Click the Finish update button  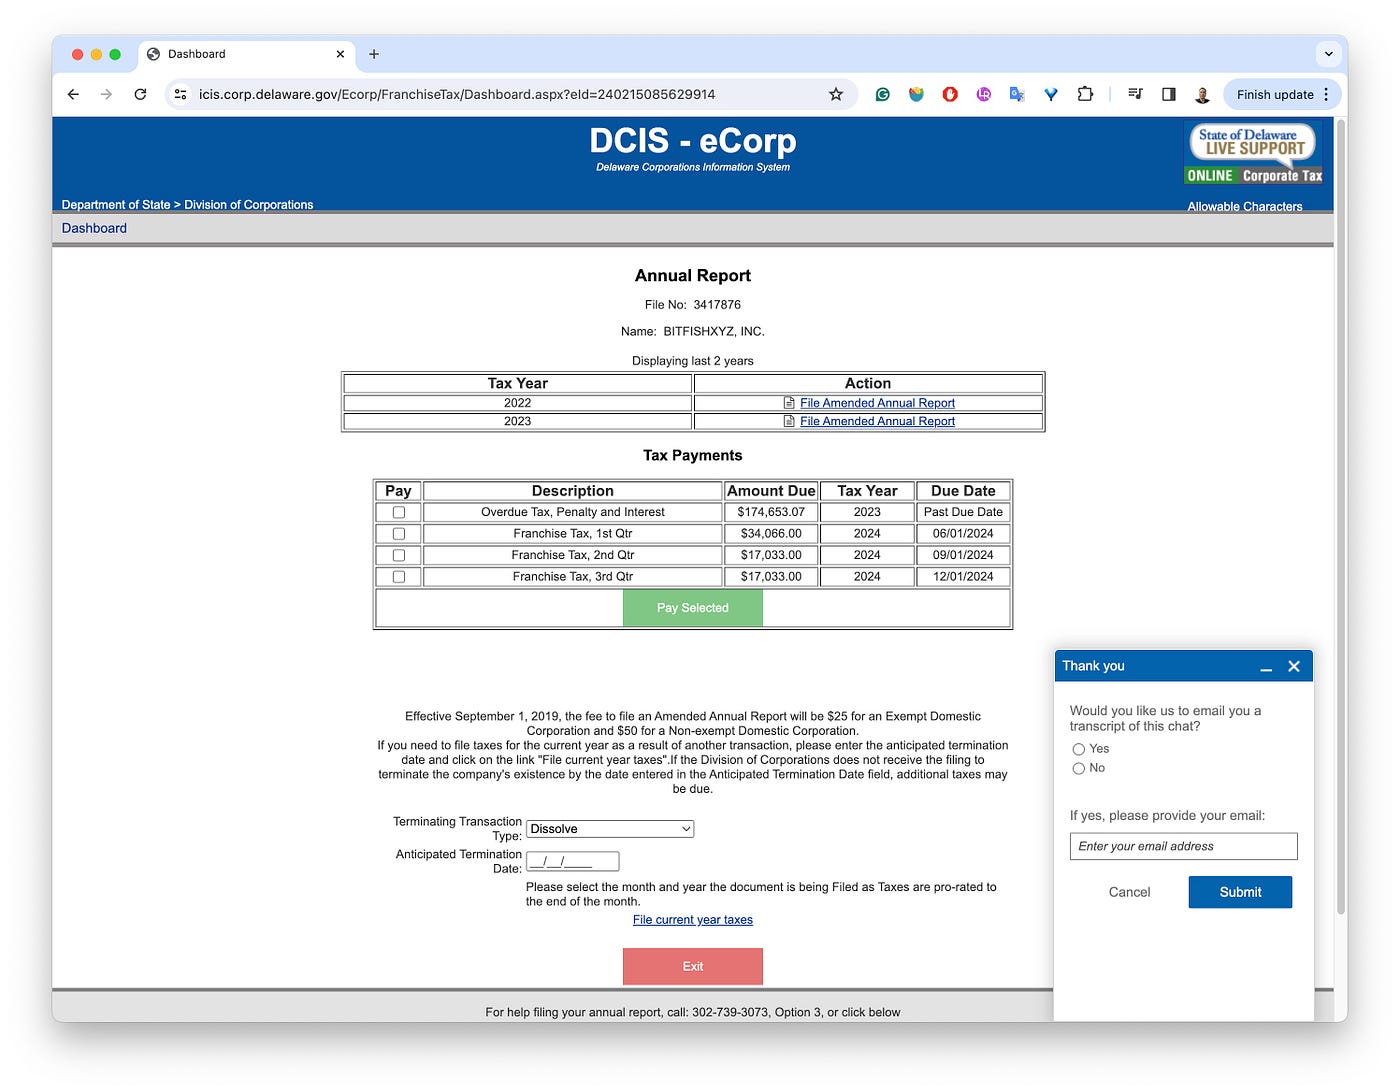tap(1274, 94)
